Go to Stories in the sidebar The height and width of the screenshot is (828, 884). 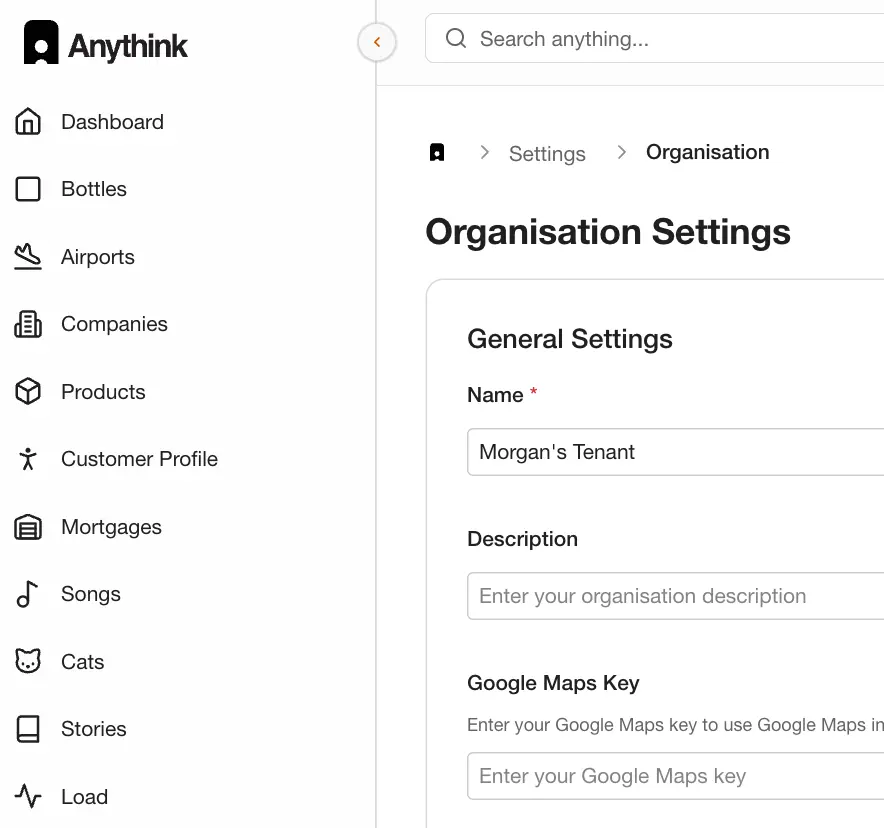tap(94, 729)
